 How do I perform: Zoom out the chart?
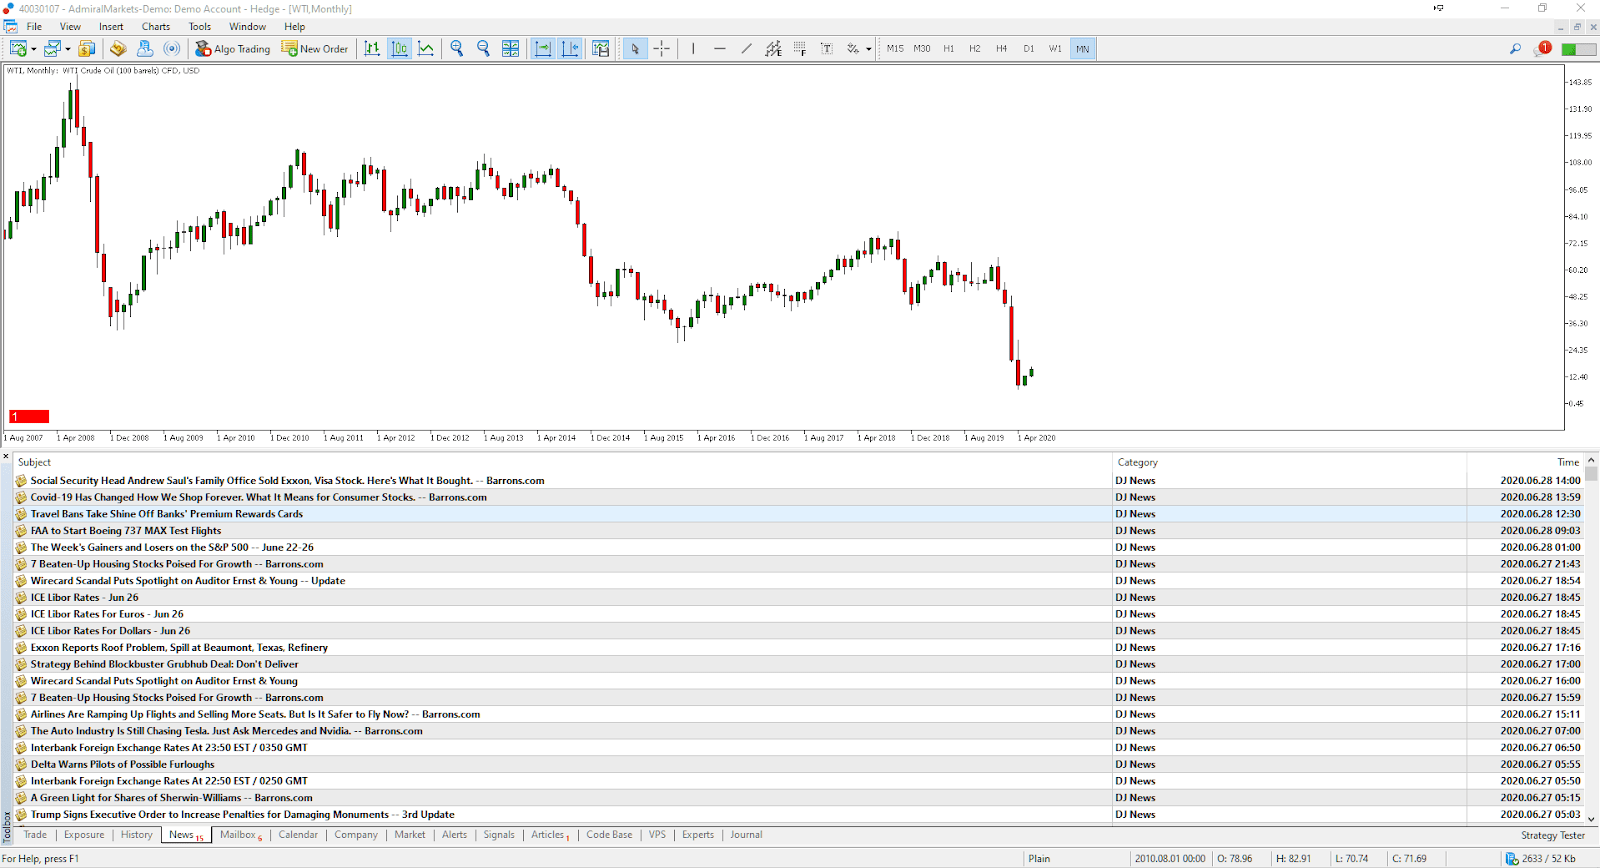tap(483, 48)
